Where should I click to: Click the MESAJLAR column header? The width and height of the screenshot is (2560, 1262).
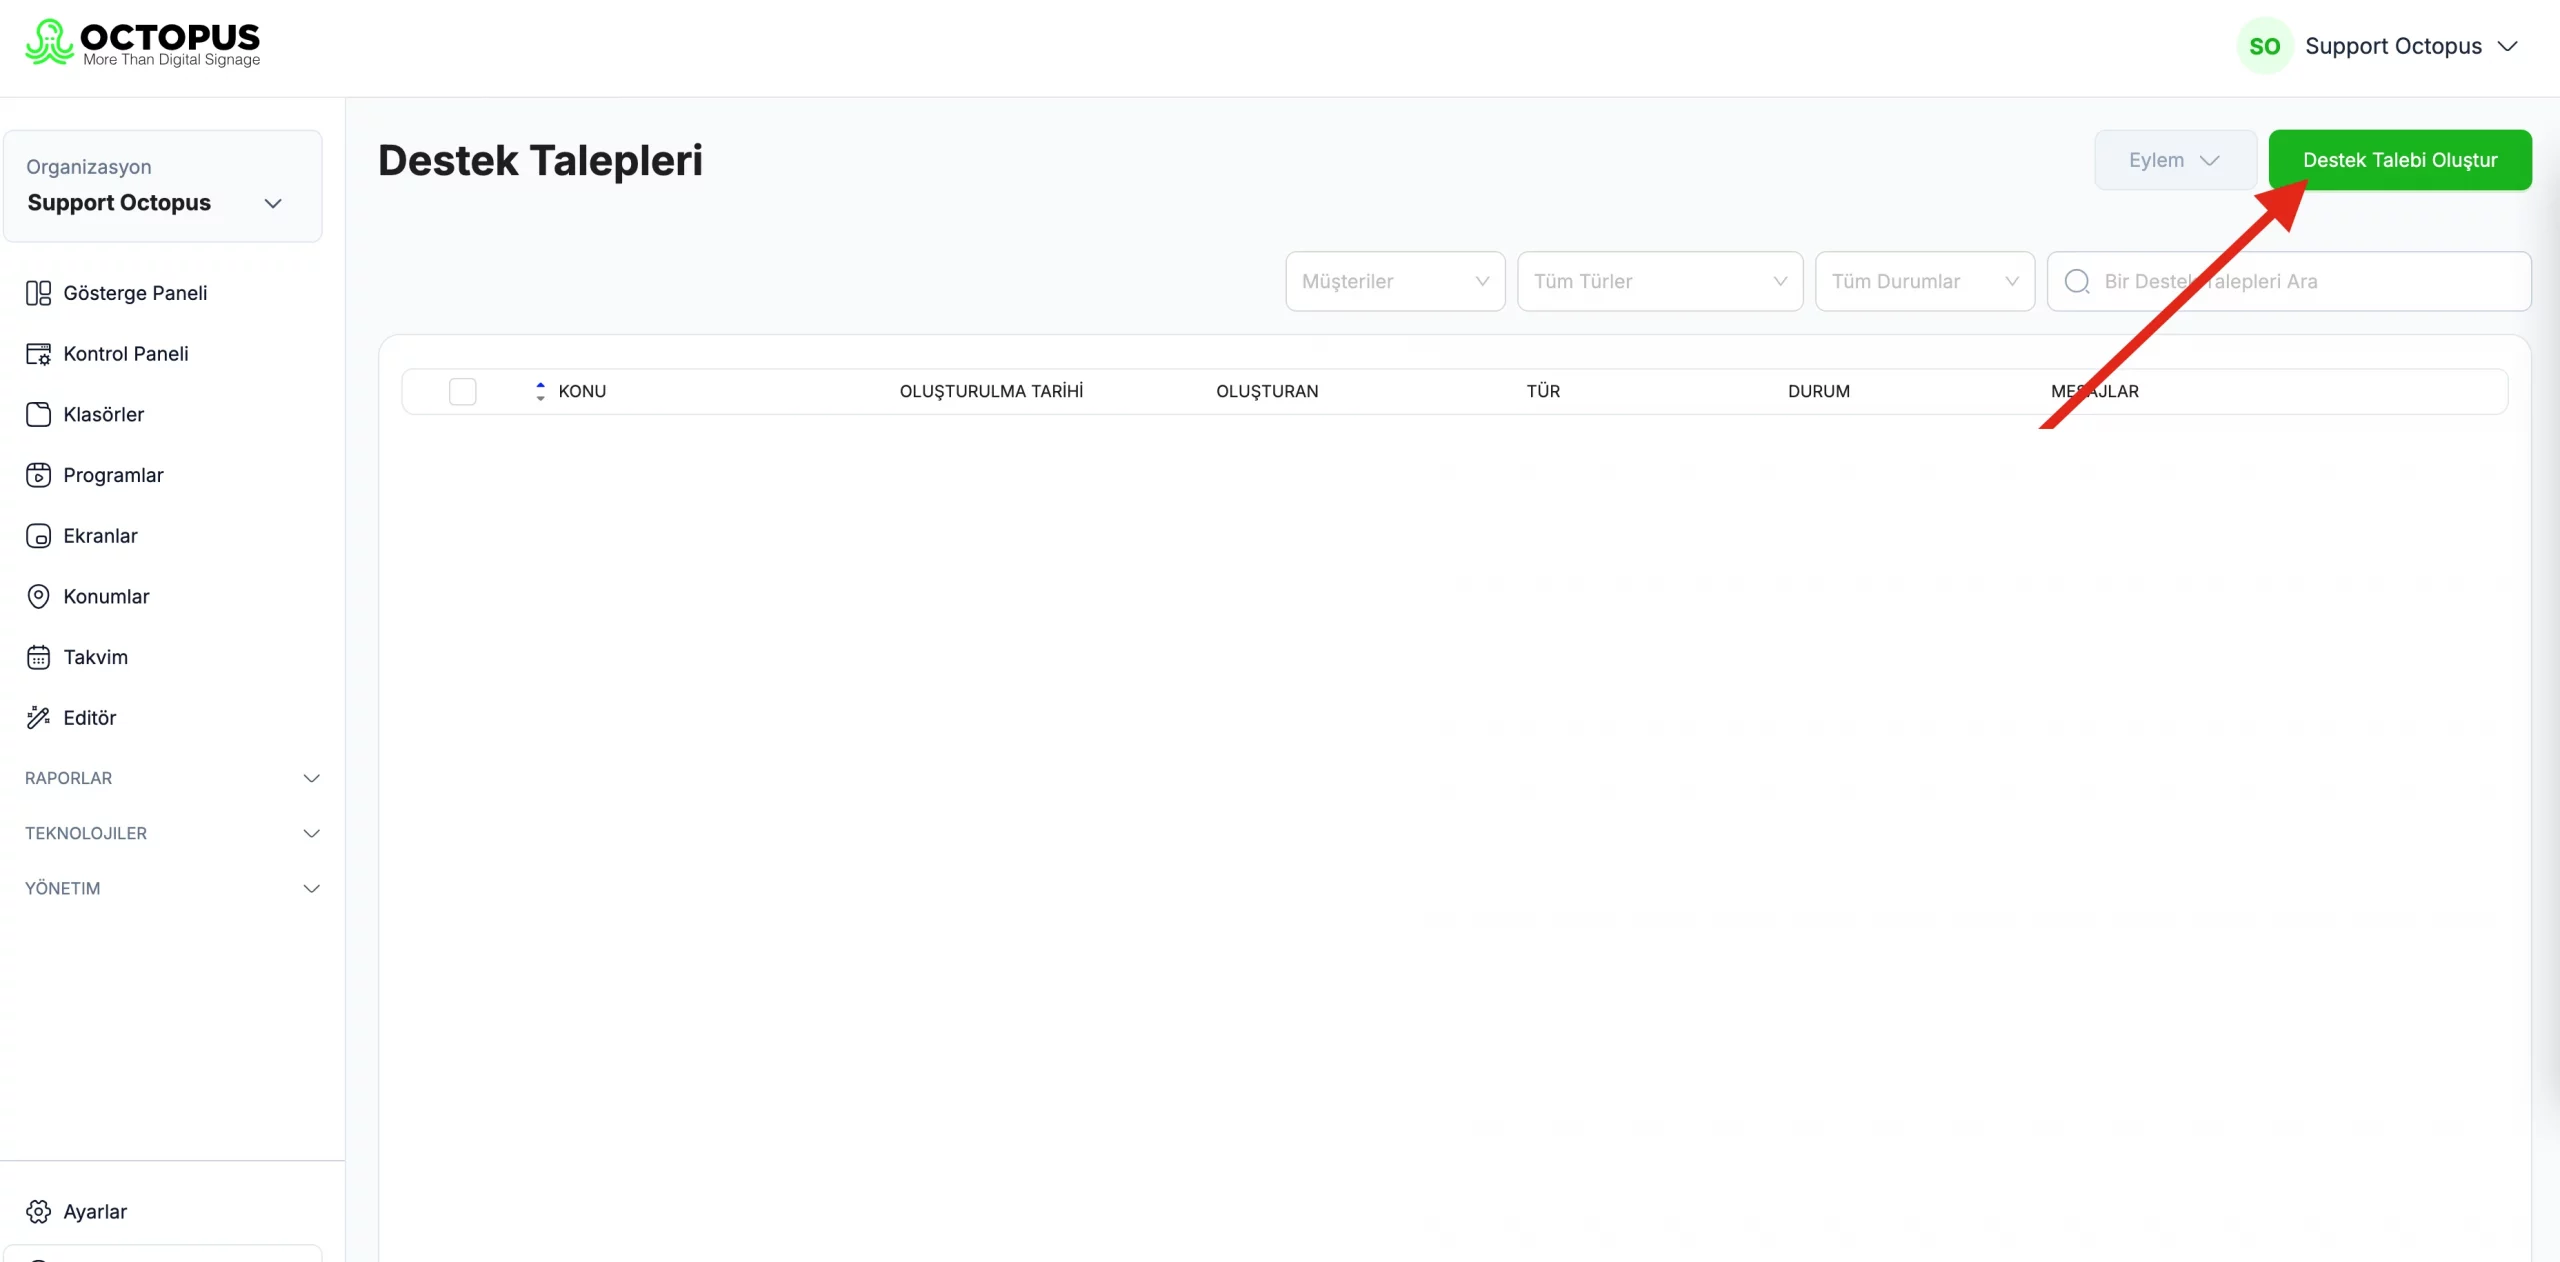2095,391
